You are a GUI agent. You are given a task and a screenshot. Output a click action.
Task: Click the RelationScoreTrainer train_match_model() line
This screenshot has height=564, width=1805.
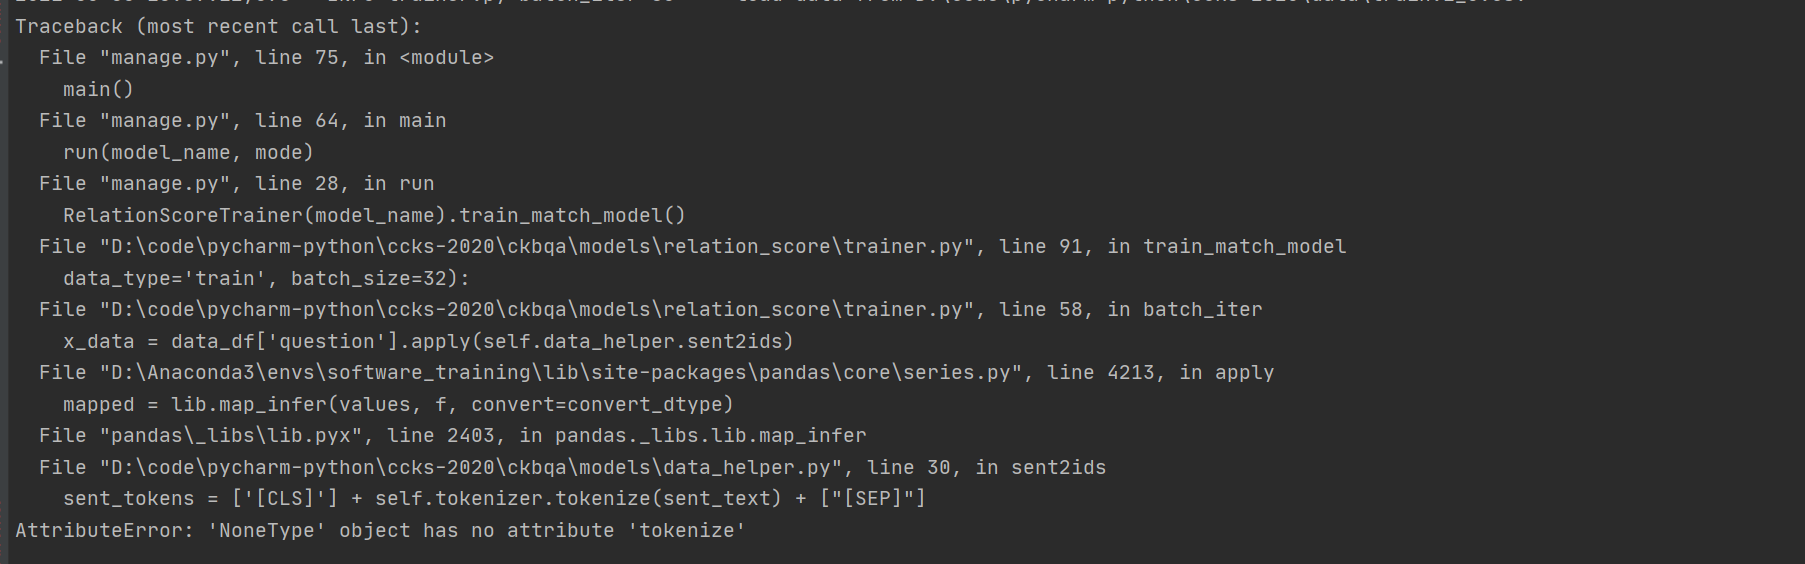click(x=374, y=216)
